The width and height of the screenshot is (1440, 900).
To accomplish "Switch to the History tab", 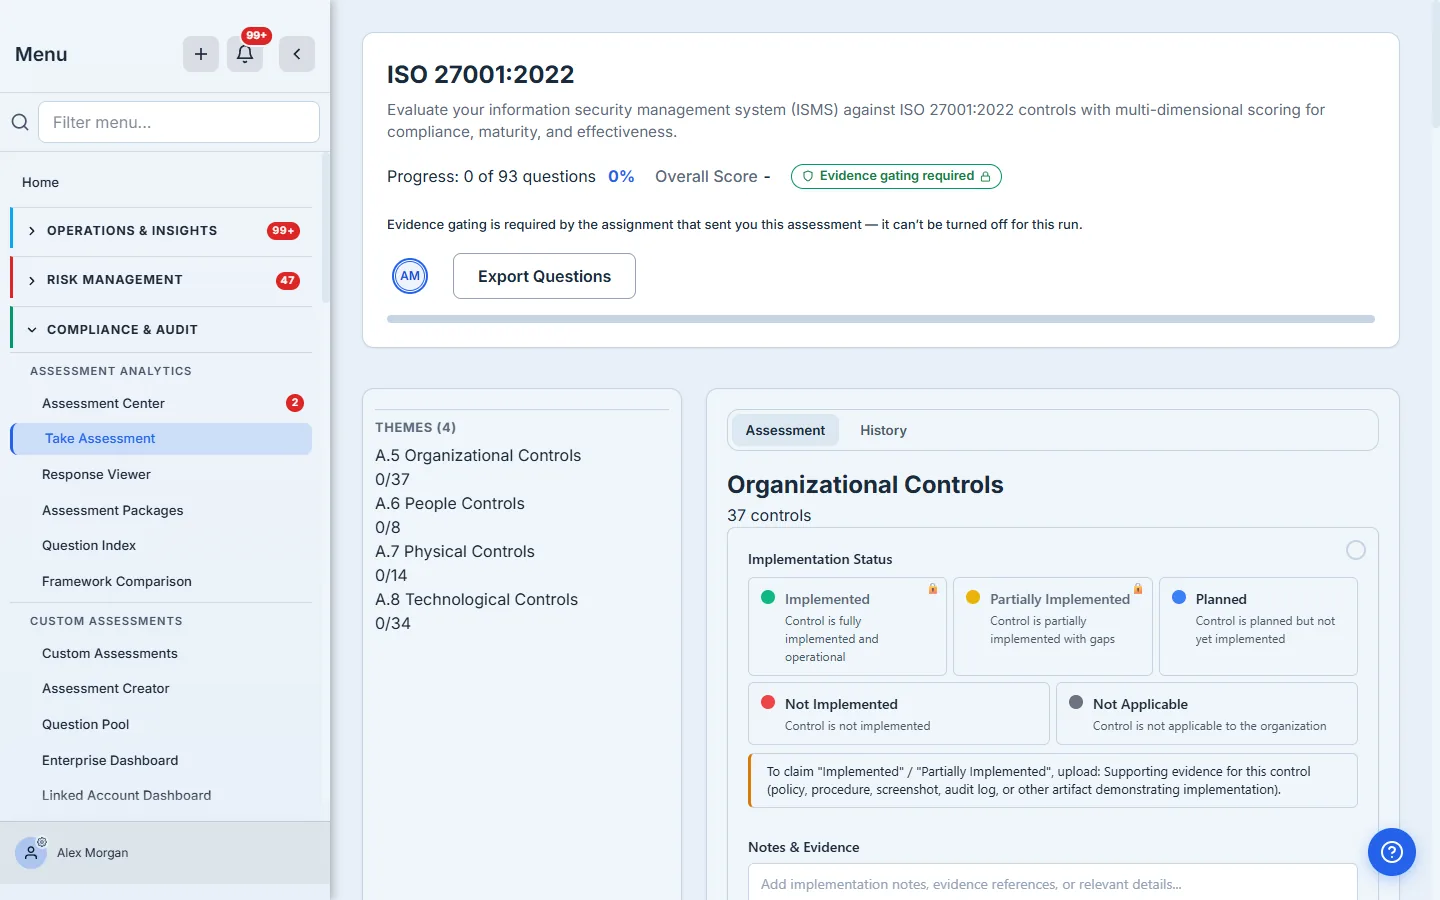I will pyautogui.click(x=884, y=430).
